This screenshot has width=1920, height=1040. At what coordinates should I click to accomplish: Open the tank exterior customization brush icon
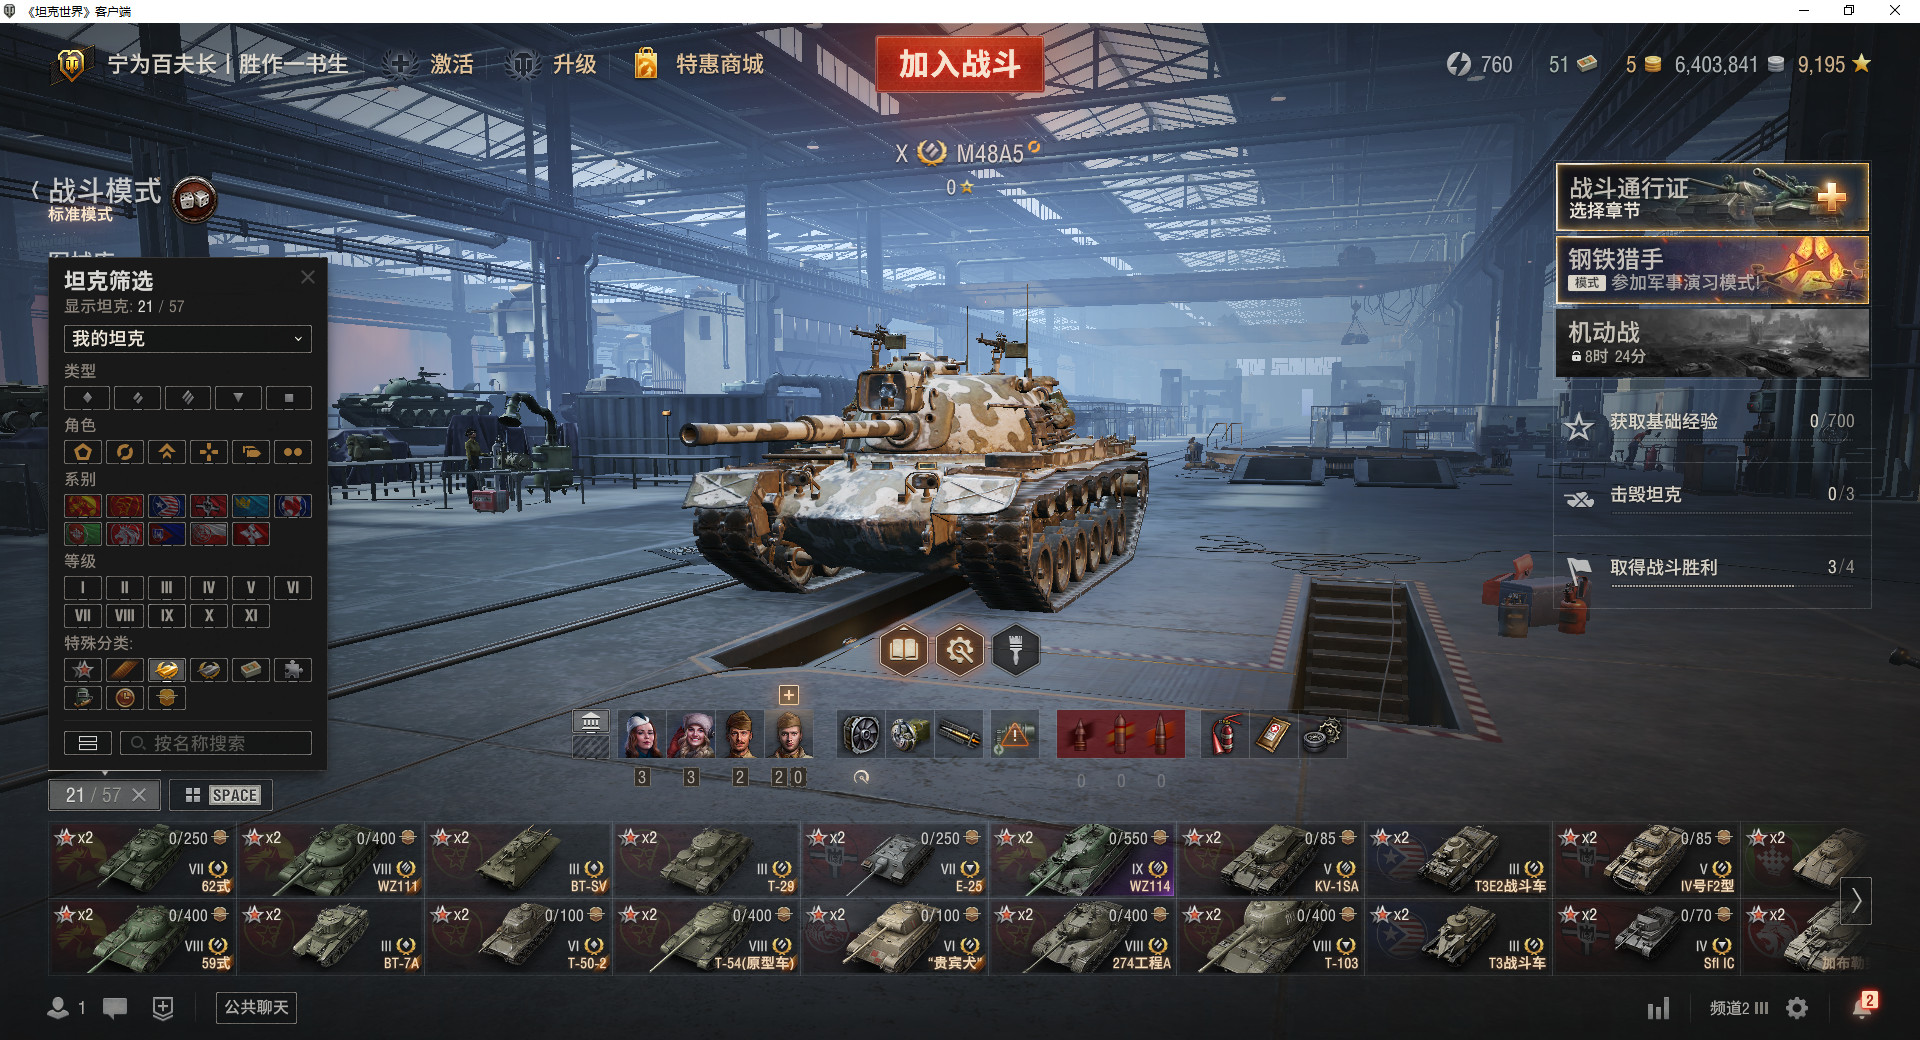point(1016,651)
